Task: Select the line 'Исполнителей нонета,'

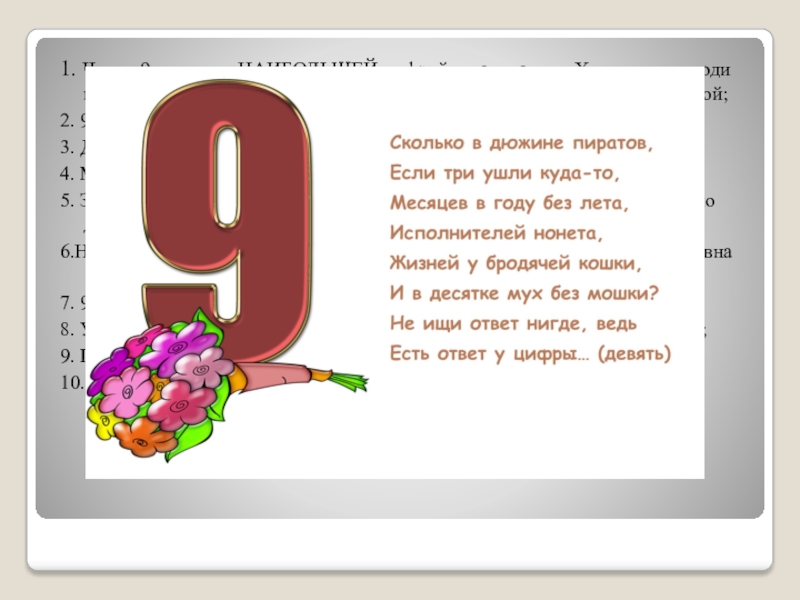Action: [x=497, y=233]
